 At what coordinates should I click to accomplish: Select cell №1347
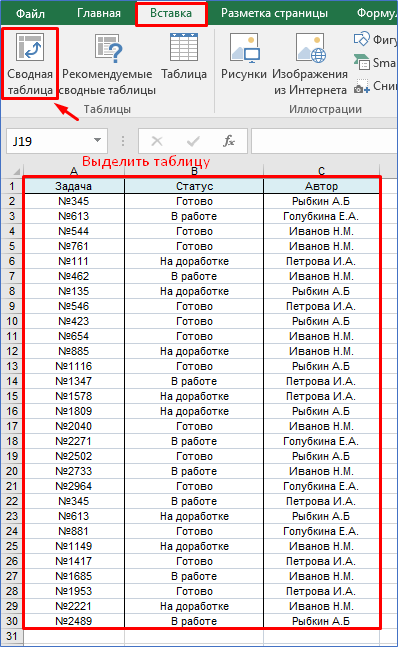[x=74, y=381]
